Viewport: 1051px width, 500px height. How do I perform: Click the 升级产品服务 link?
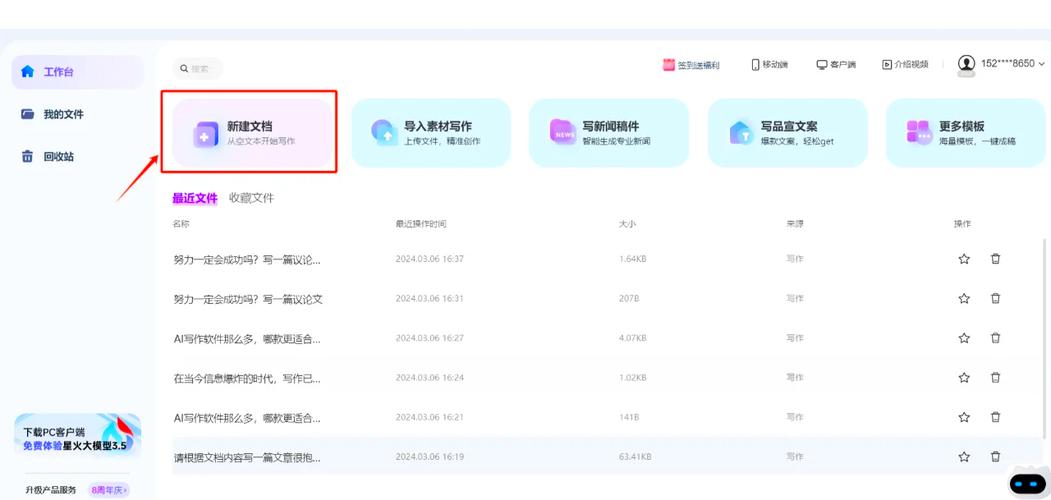pyautogui.click(x=51, y=490)
